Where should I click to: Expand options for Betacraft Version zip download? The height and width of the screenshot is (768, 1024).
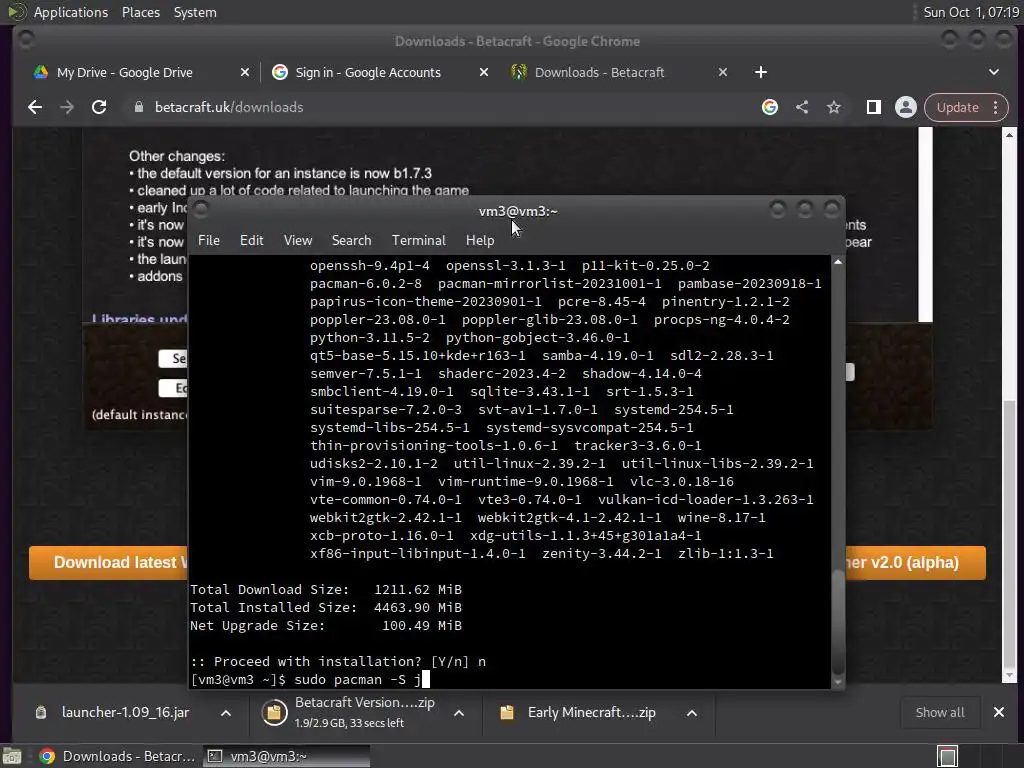[459, 713]
